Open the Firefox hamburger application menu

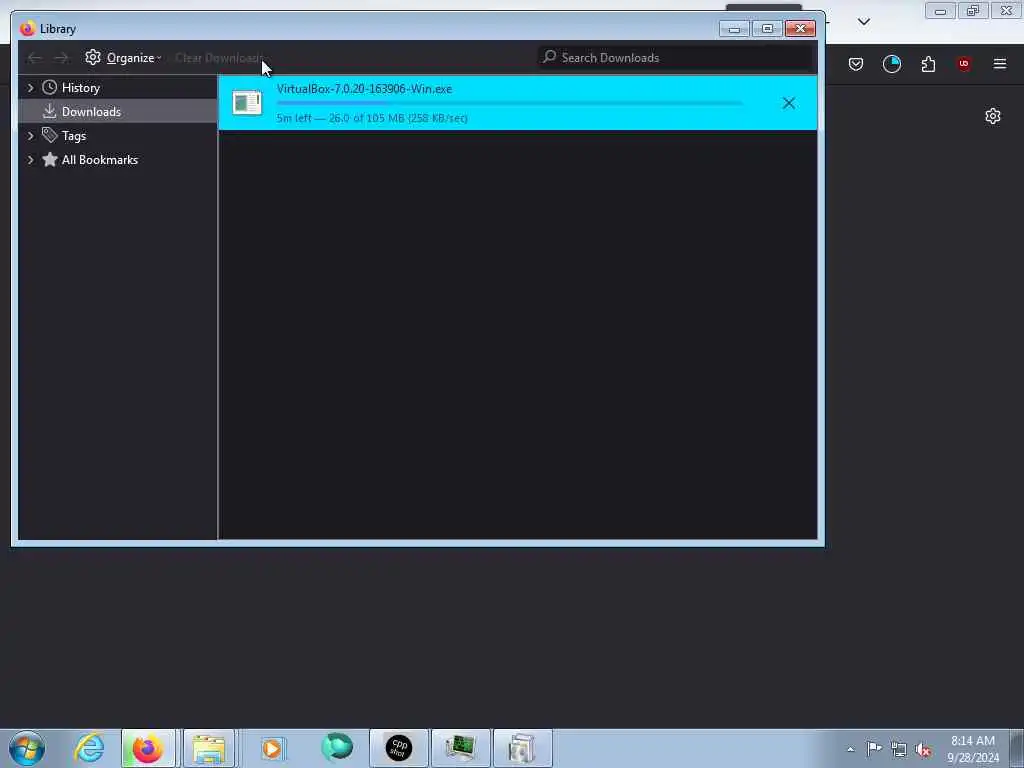1000,64
